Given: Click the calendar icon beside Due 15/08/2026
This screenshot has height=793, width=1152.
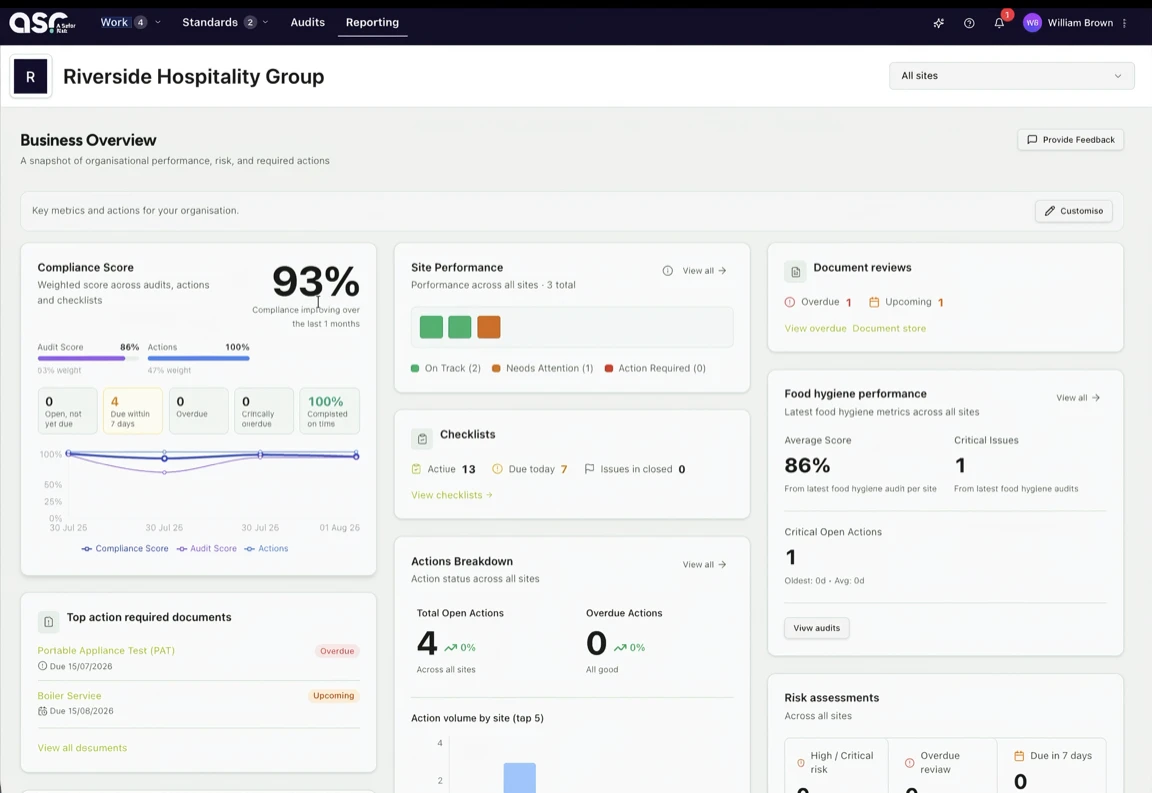Looking at the screenshot, I should coord(43,711).
